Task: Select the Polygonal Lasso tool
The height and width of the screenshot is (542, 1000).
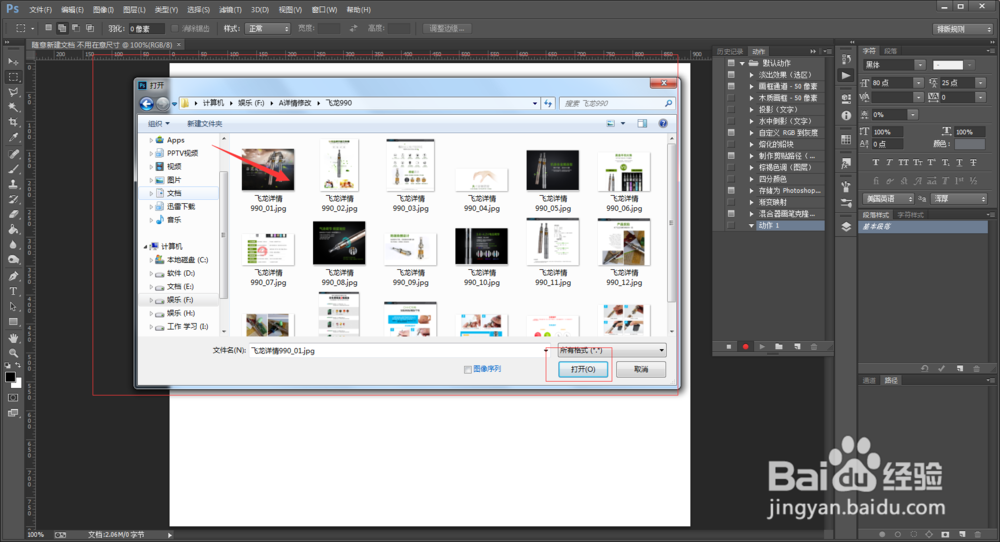Action: click(x=13, y=92)
